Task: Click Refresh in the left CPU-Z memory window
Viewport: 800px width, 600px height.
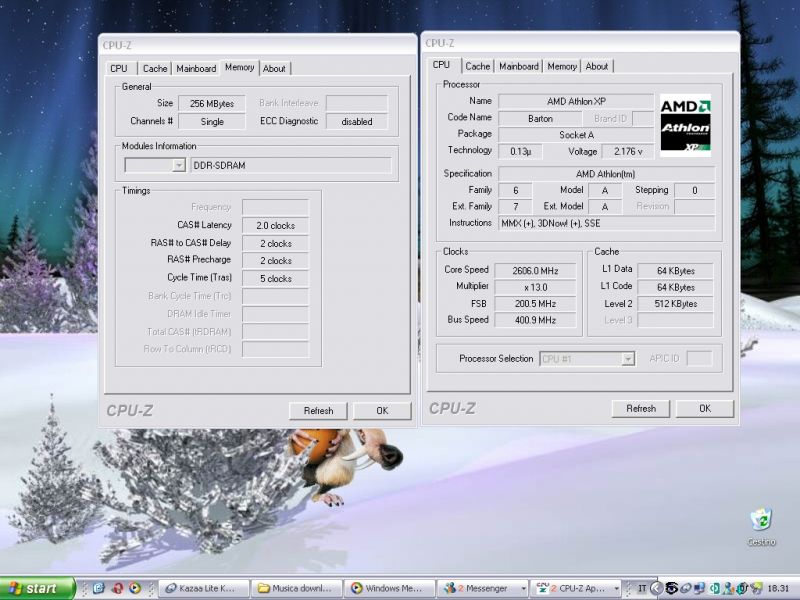Action: click(x=318, y=411)
